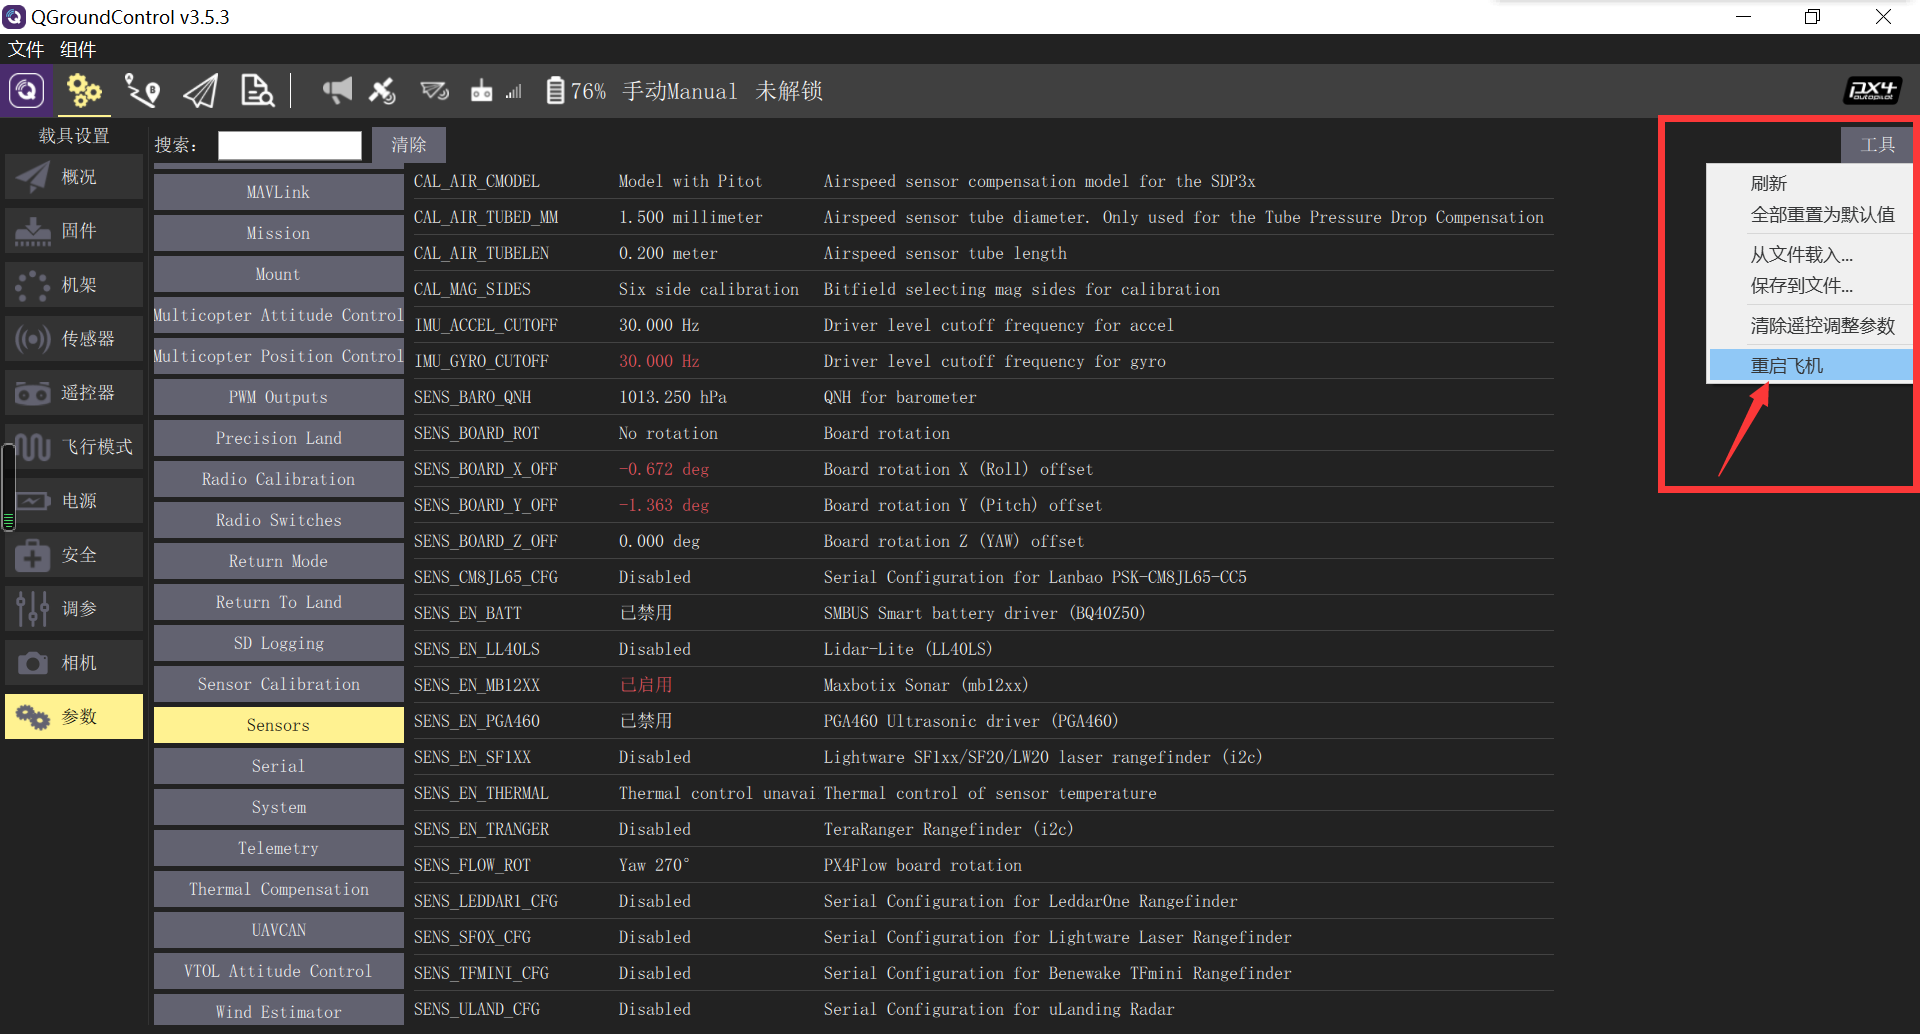Select the SD Logging group
This screenshot has height=1034, width=1920.
click(x=278, y=643)
